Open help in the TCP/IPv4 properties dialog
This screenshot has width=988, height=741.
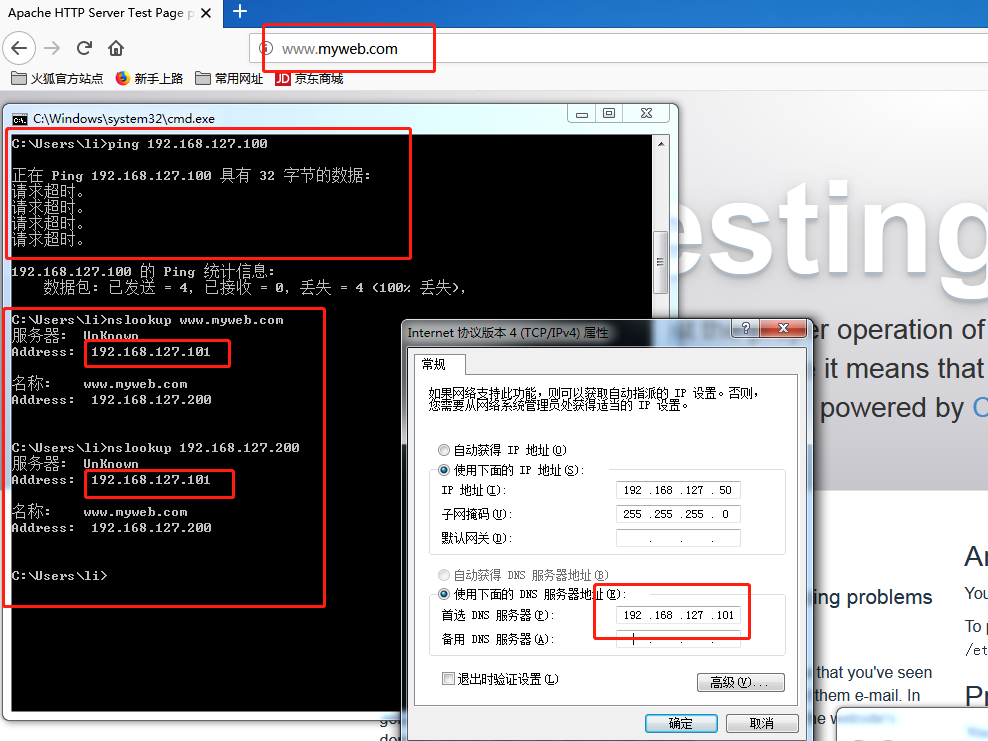tap(746, 328)
